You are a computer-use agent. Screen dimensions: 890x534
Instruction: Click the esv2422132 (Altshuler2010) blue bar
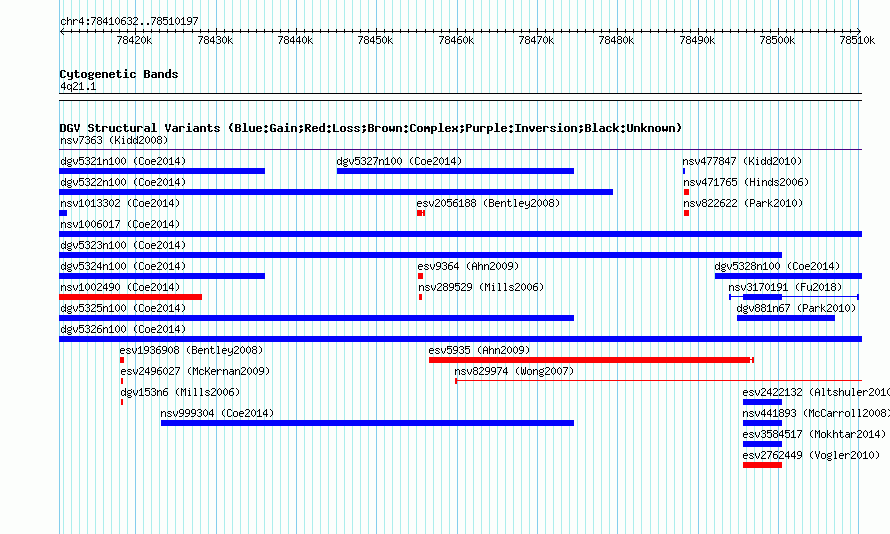(762, 402)
